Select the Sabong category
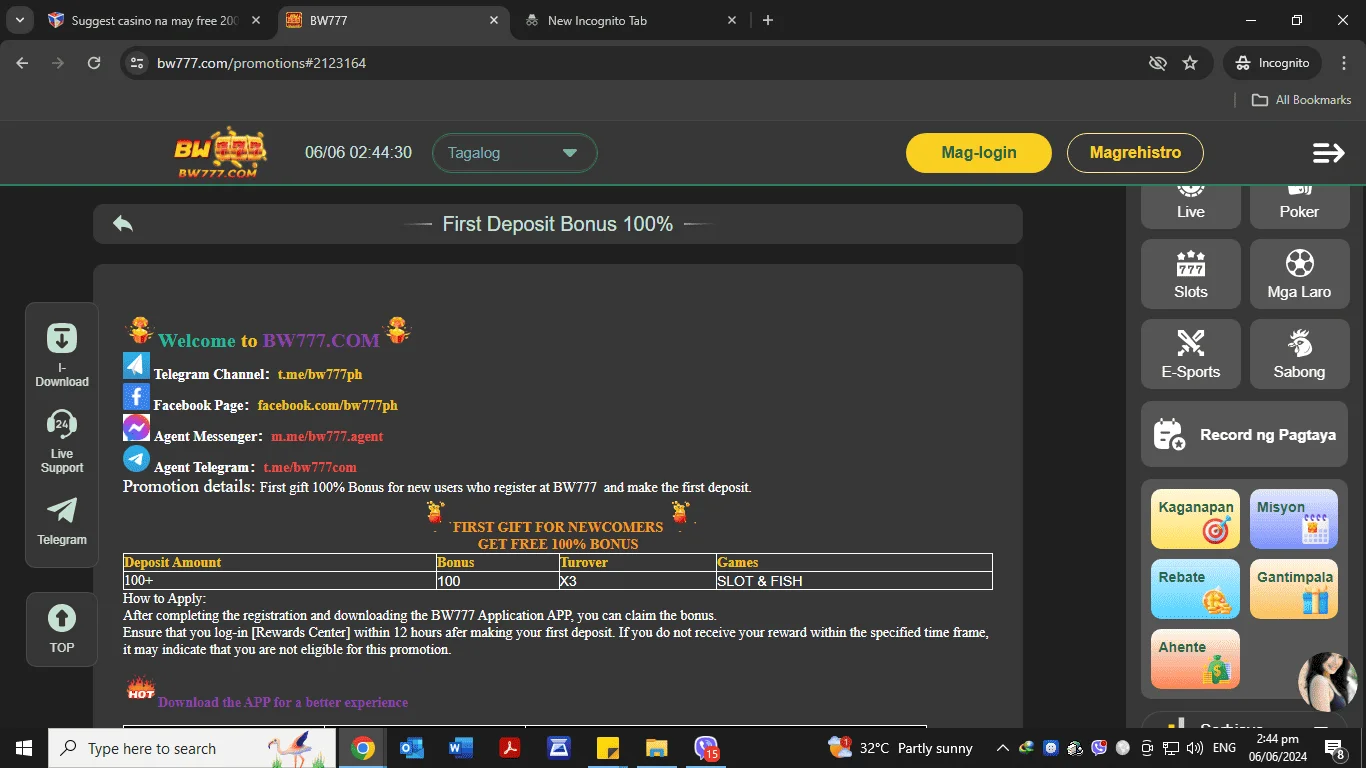 point(1299,354)
